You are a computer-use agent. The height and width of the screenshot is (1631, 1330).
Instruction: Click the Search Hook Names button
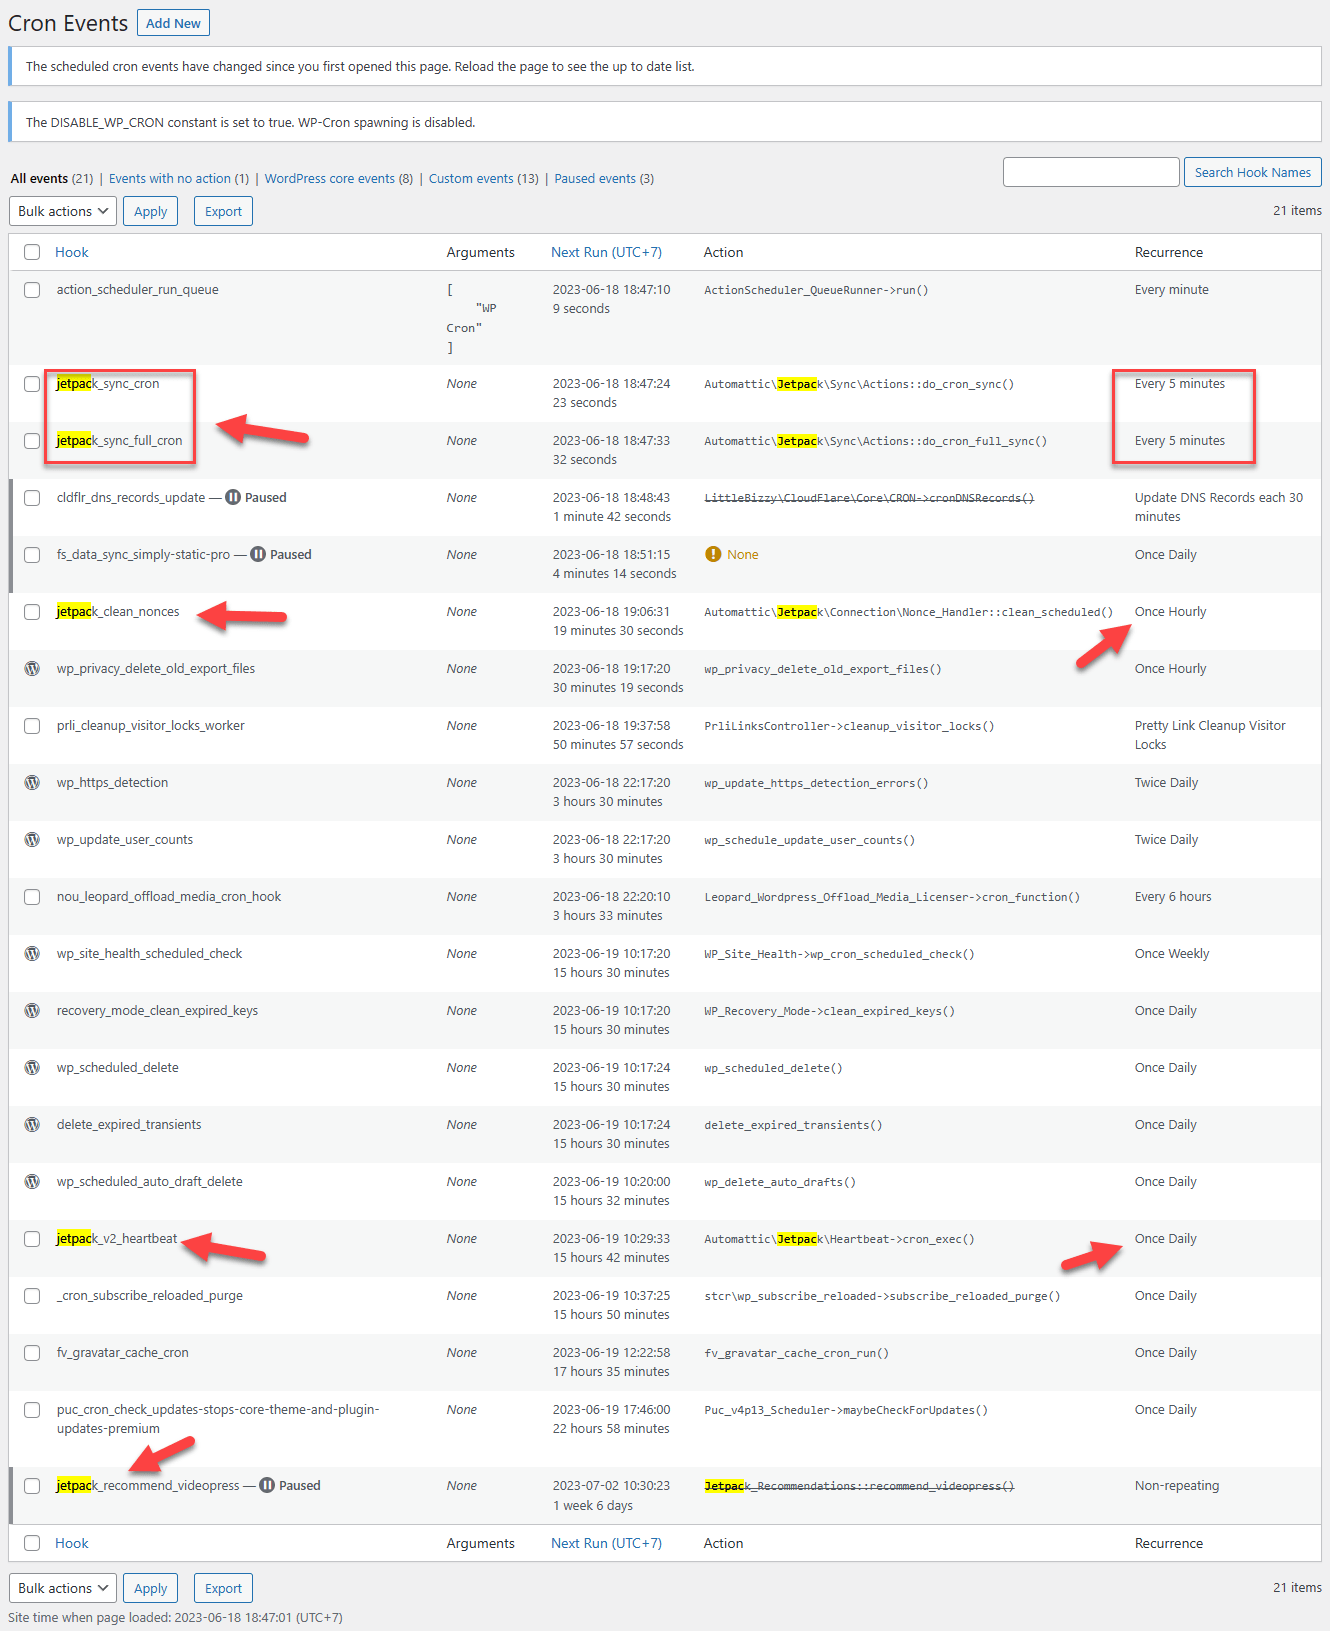point(1252,172)
